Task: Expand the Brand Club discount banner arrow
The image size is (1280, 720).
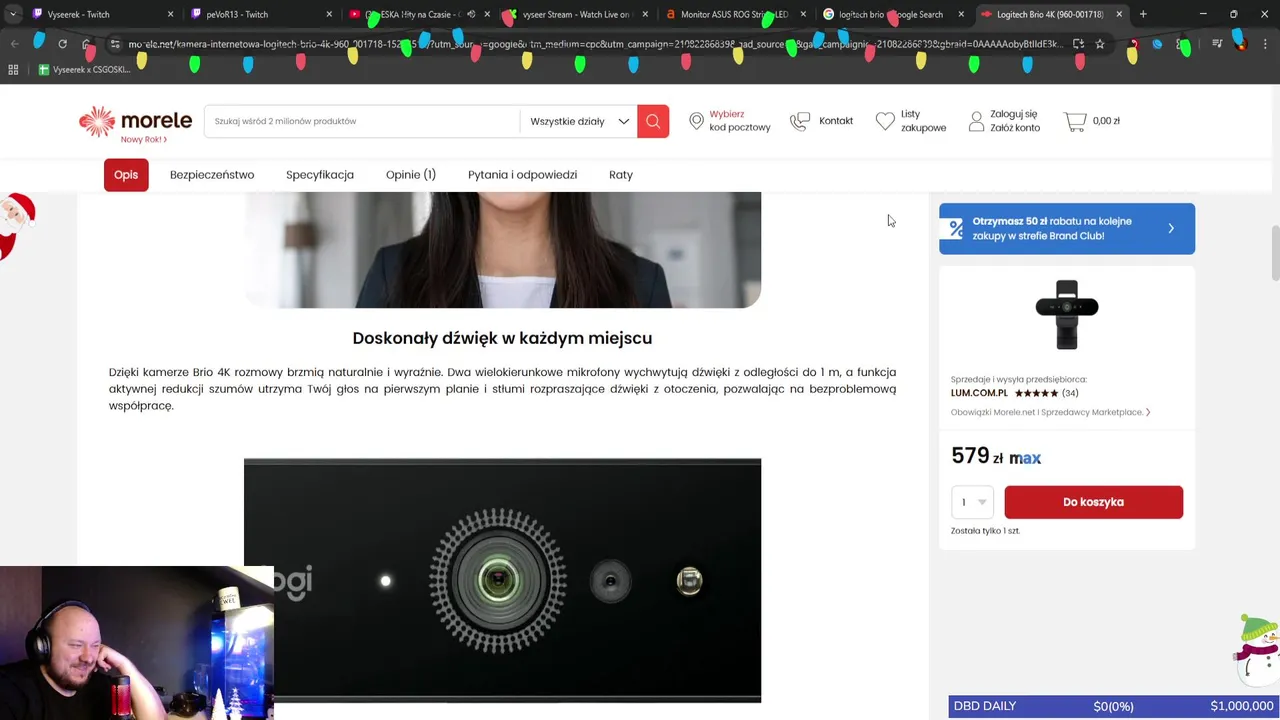Action: (1171, 228)
